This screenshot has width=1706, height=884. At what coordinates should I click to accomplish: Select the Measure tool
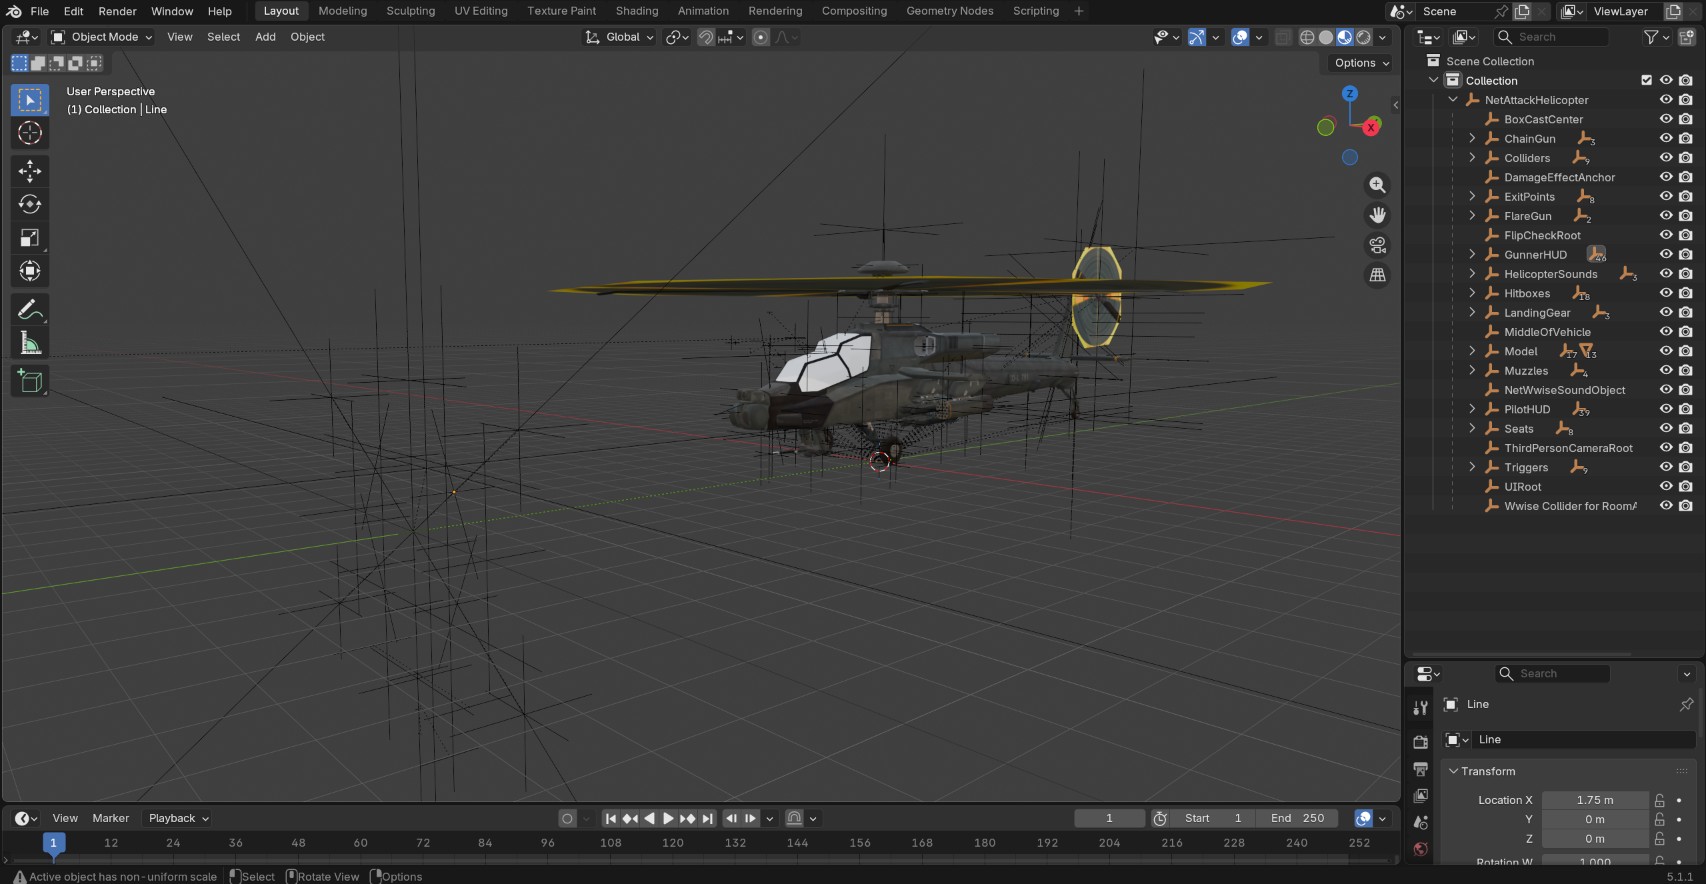pos(30,344)
